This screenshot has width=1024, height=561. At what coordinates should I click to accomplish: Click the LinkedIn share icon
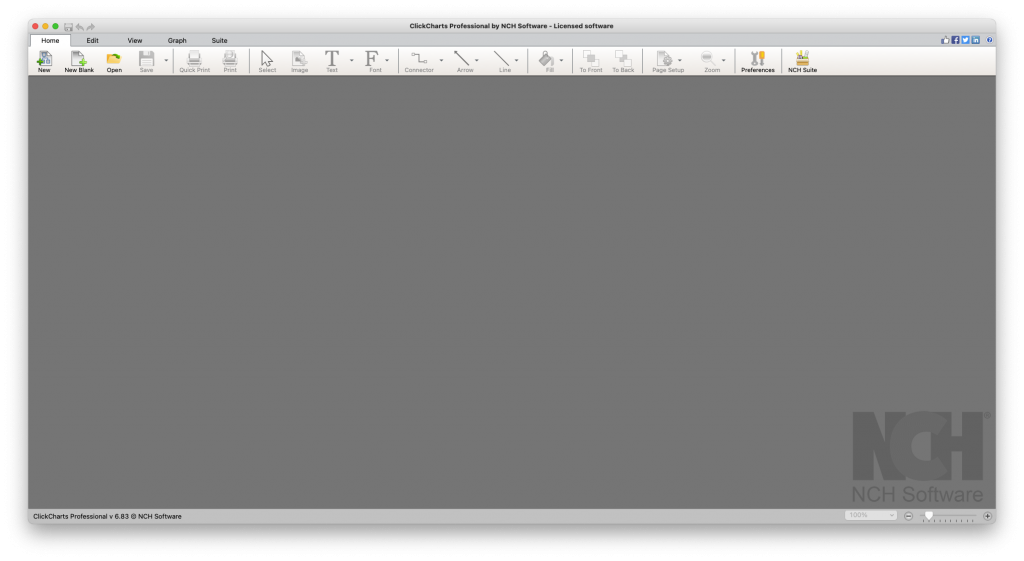(976, 40)
